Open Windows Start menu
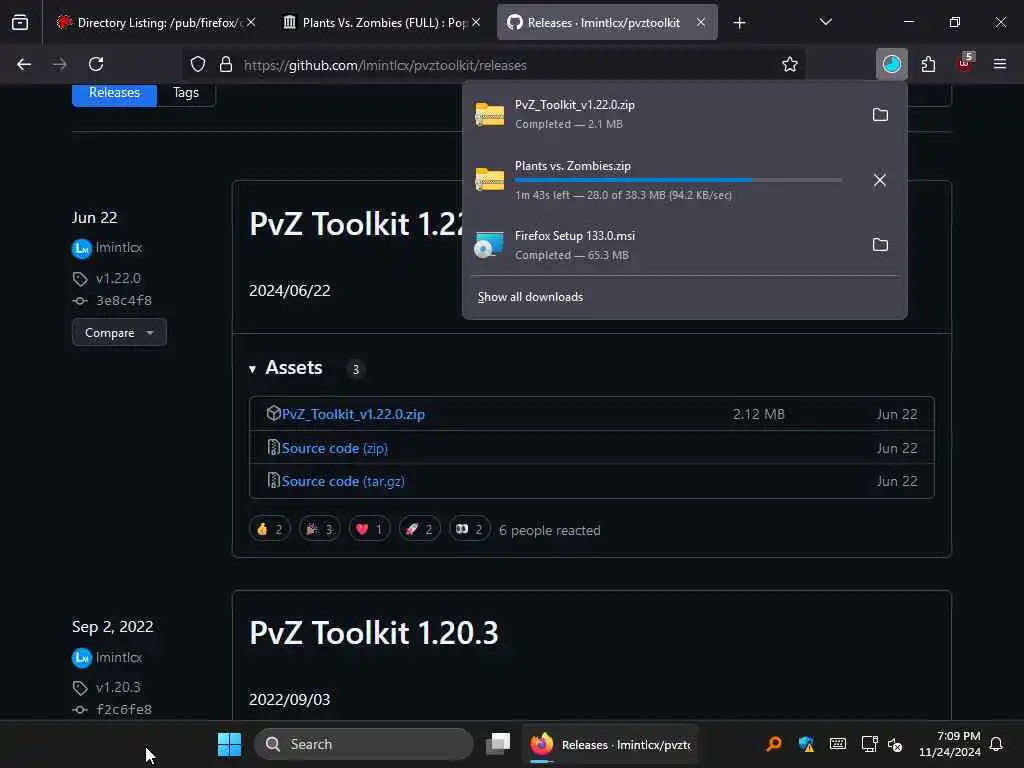 click(x=229, y=744)
